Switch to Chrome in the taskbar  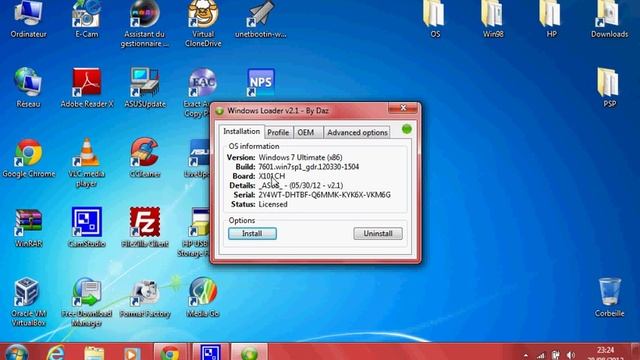(170, 353)
